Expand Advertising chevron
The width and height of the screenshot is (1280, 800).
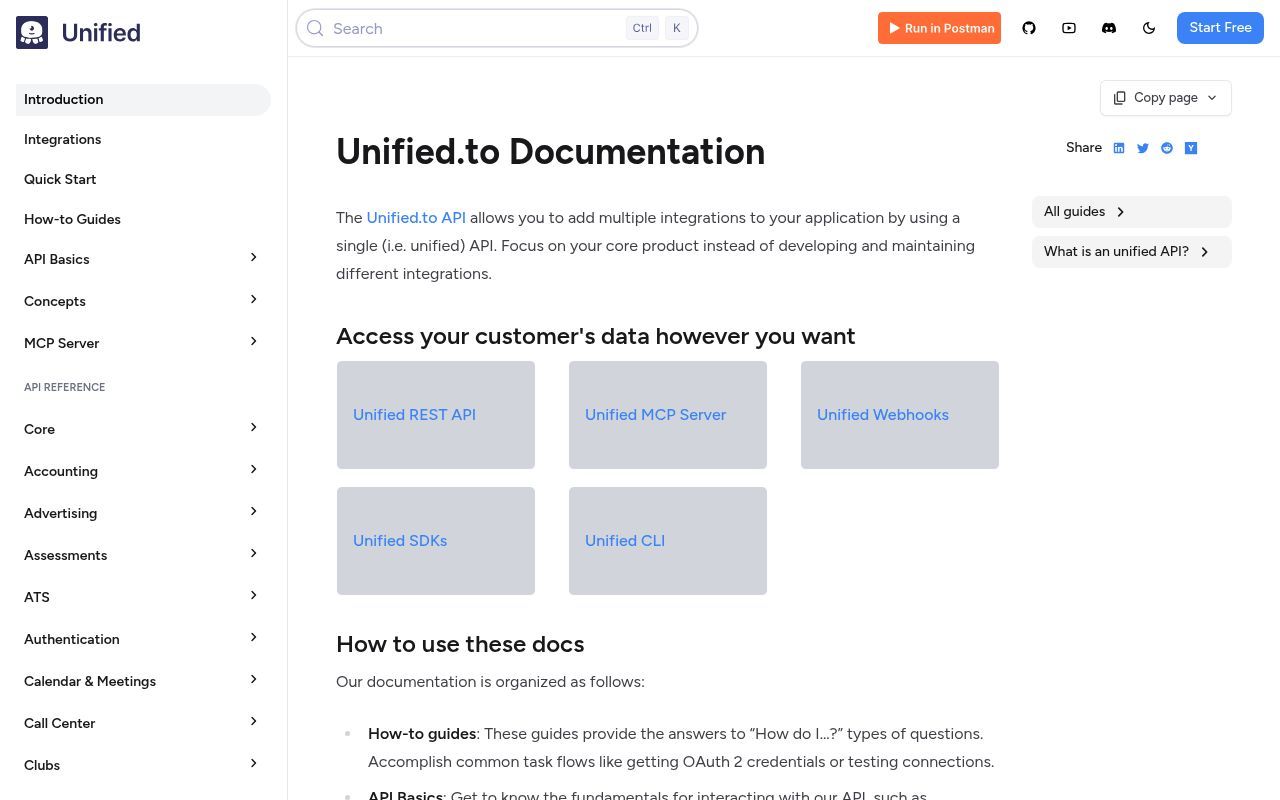click(253, 512)
